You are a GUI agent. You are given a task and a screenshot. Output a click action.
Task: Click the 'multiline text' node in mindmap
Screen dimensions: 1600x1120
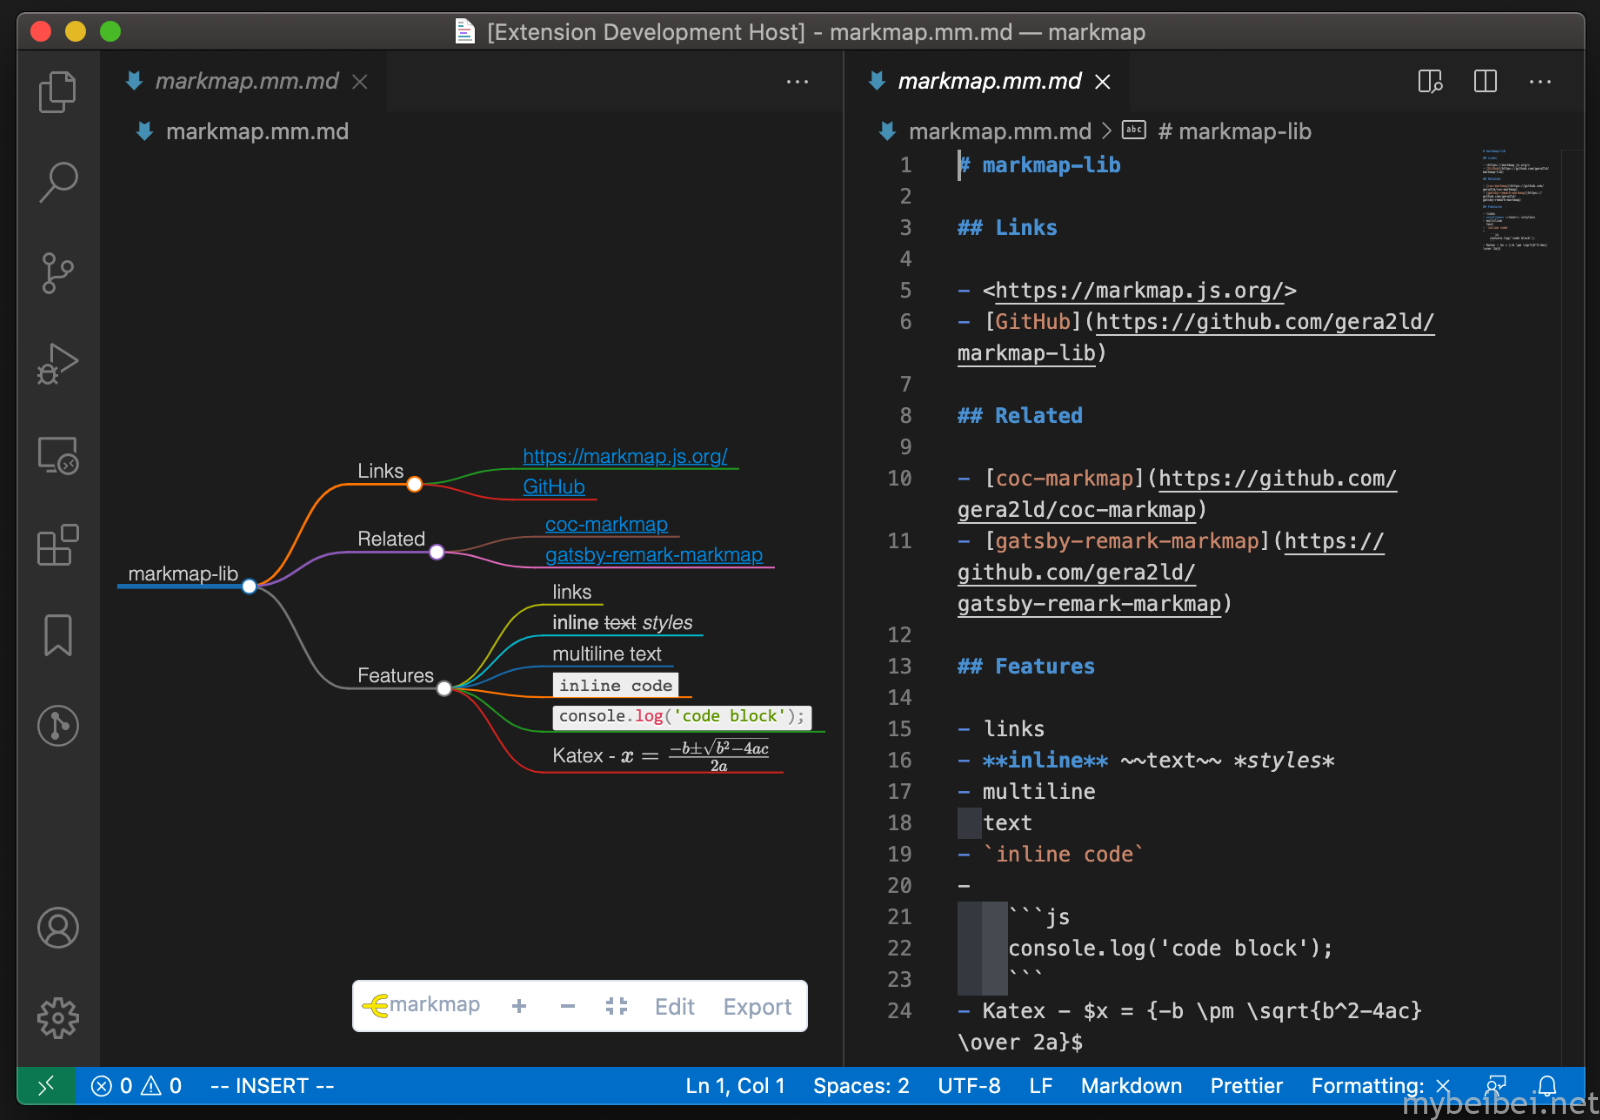(607, 654)
